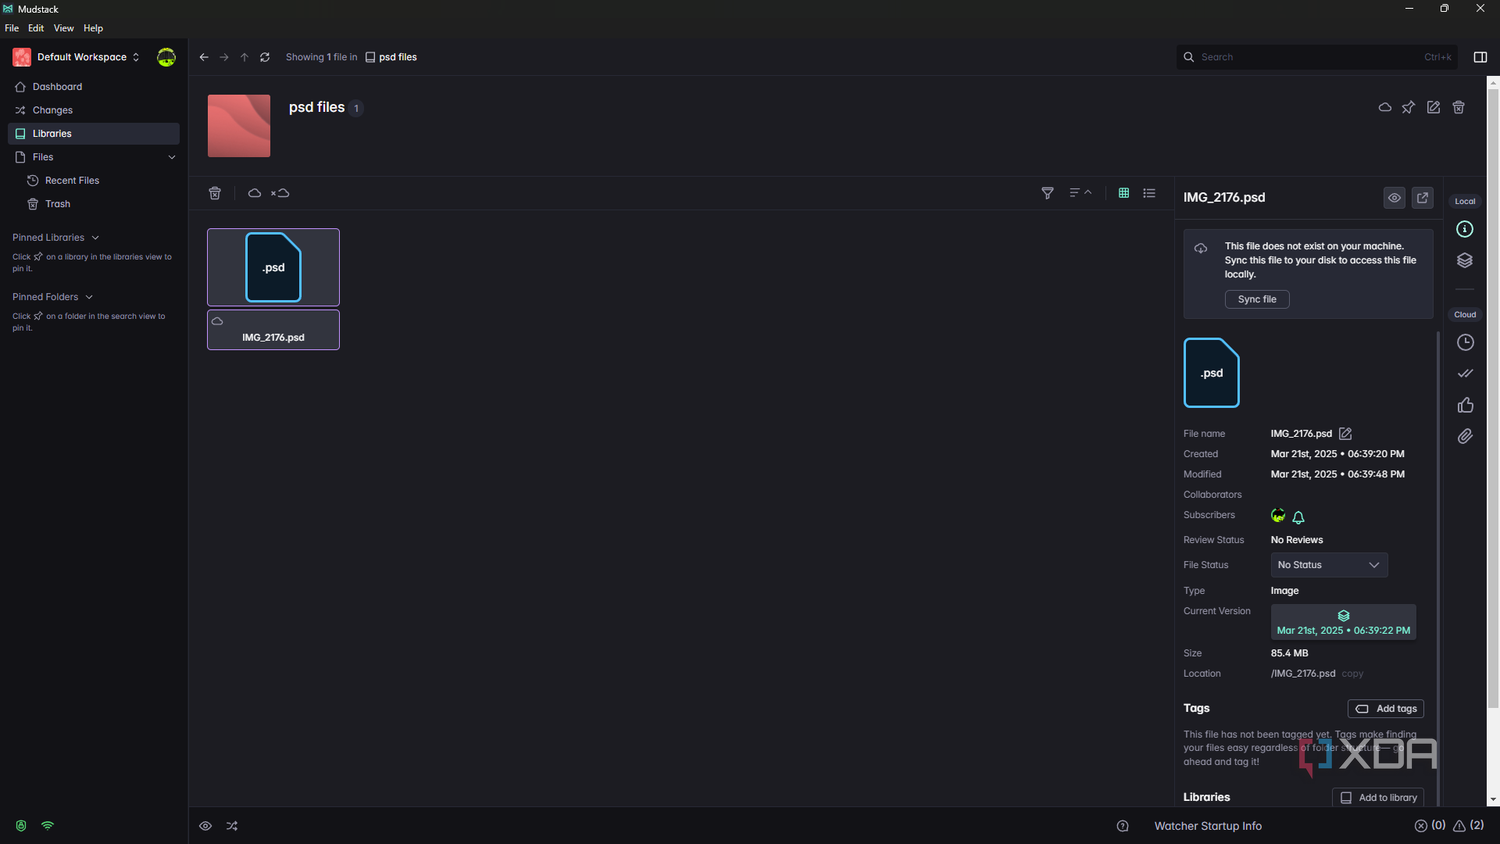This screenshot has height=844, width=1500.
Task: Focus the Search field
Action: point(1317,57)
